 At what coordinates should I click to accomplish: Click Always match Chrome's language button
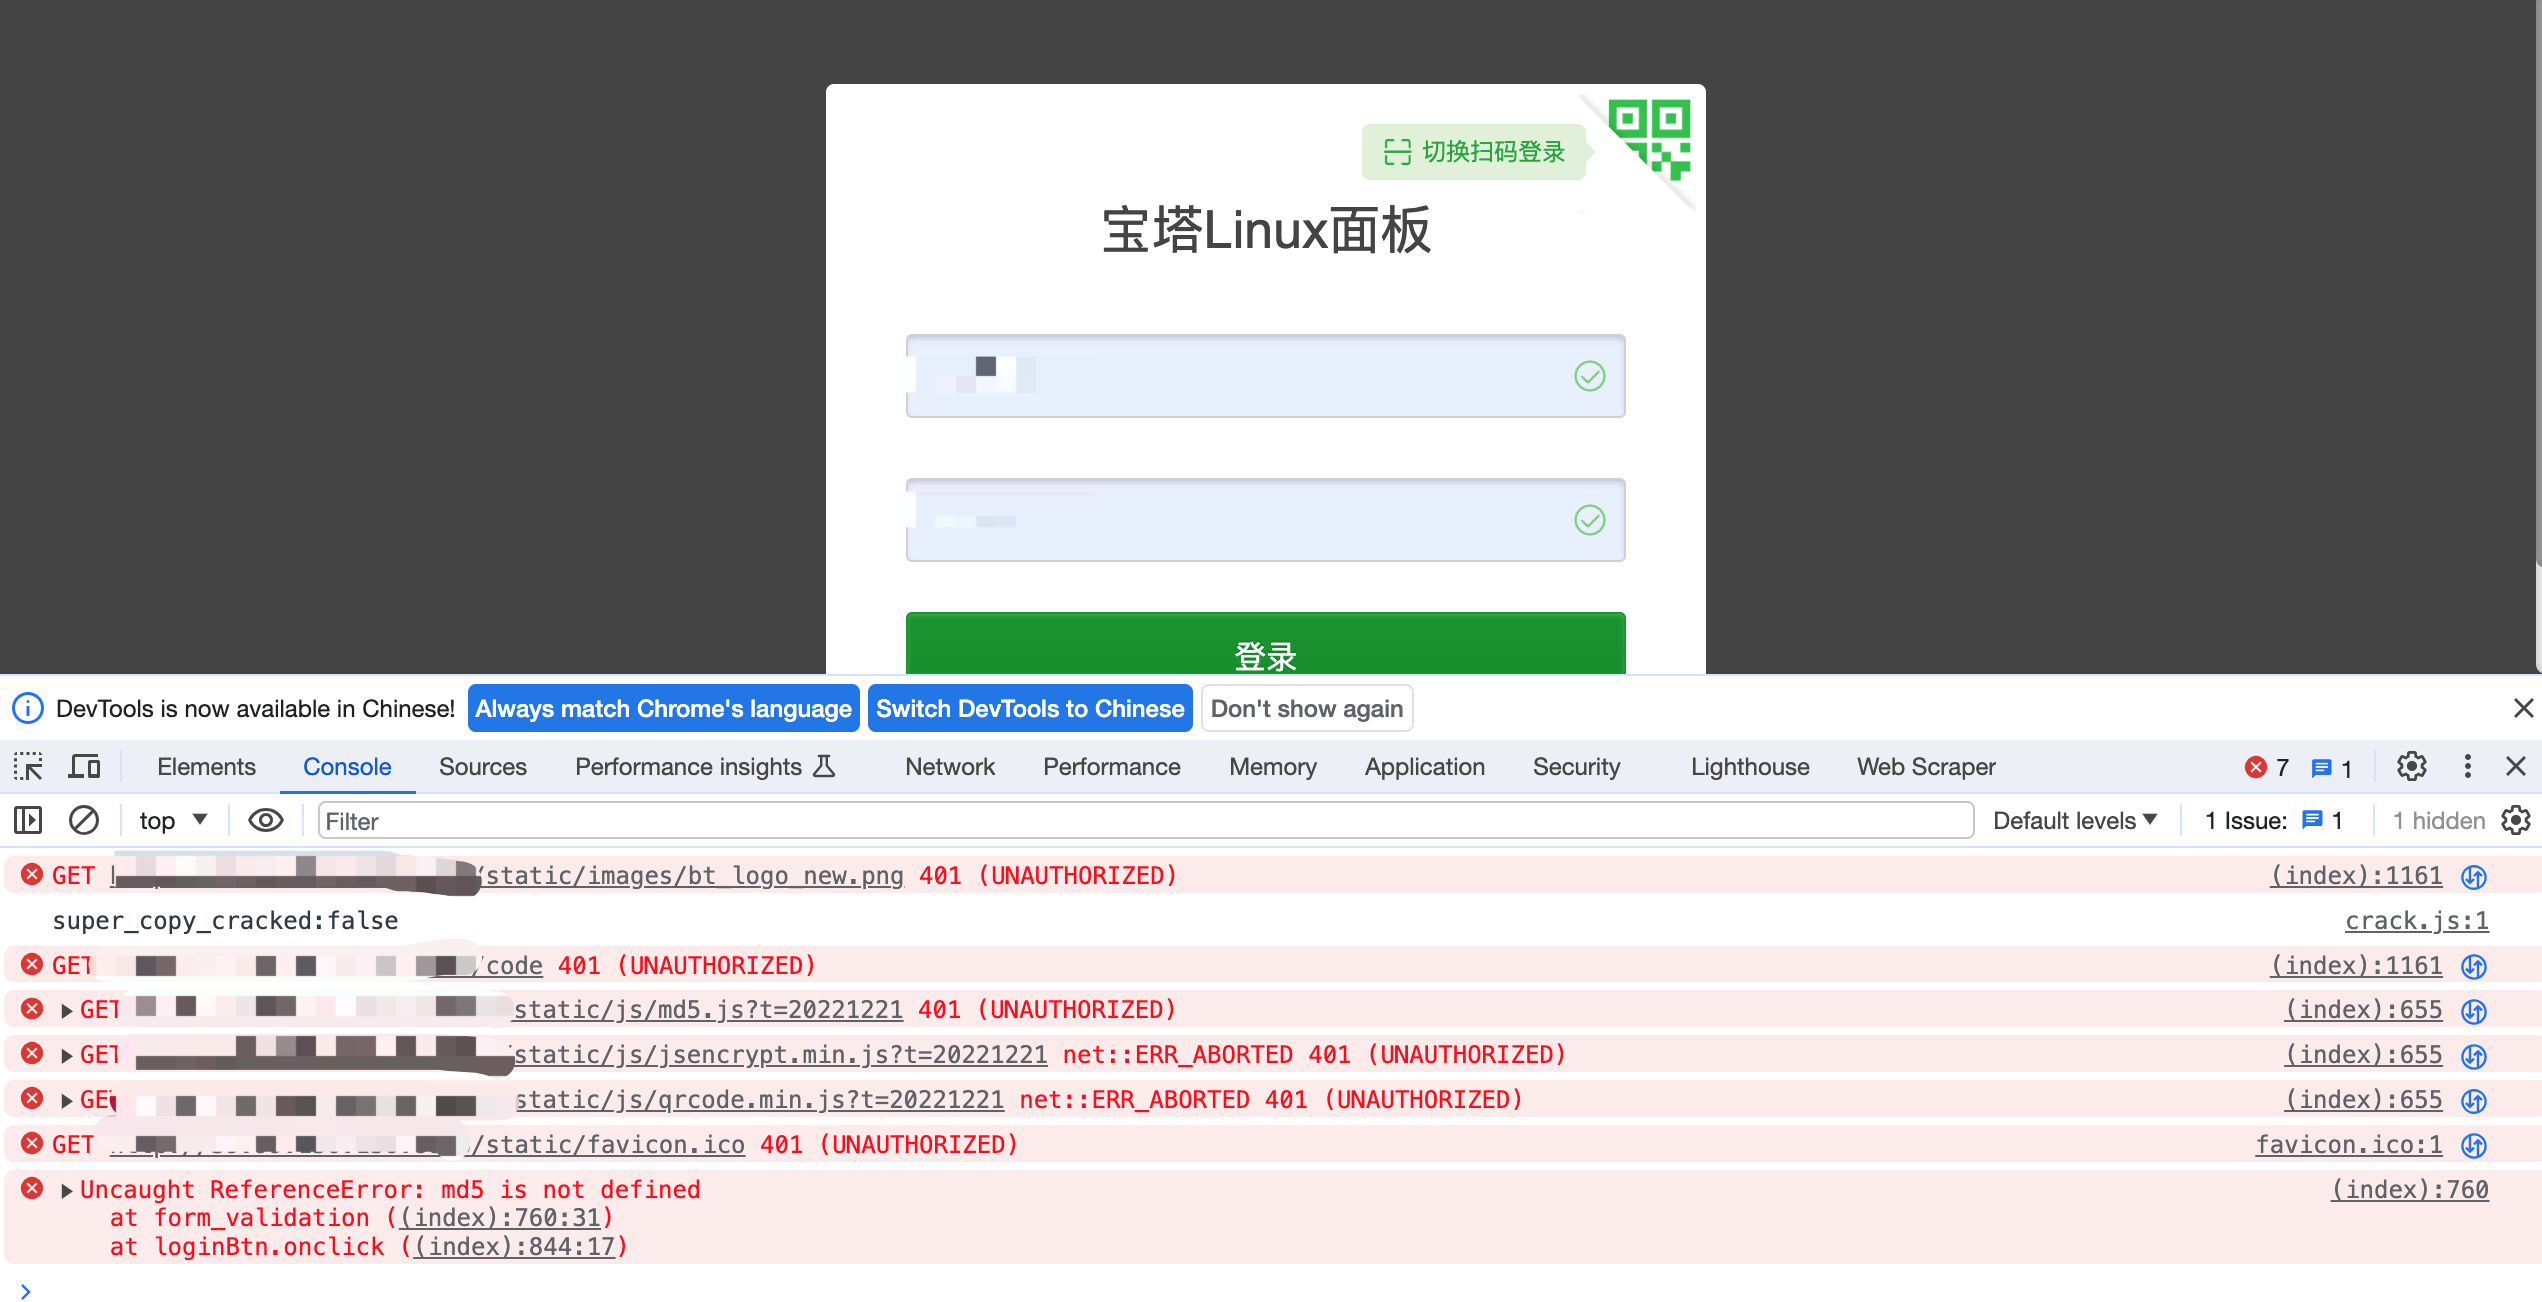[663, 708]
